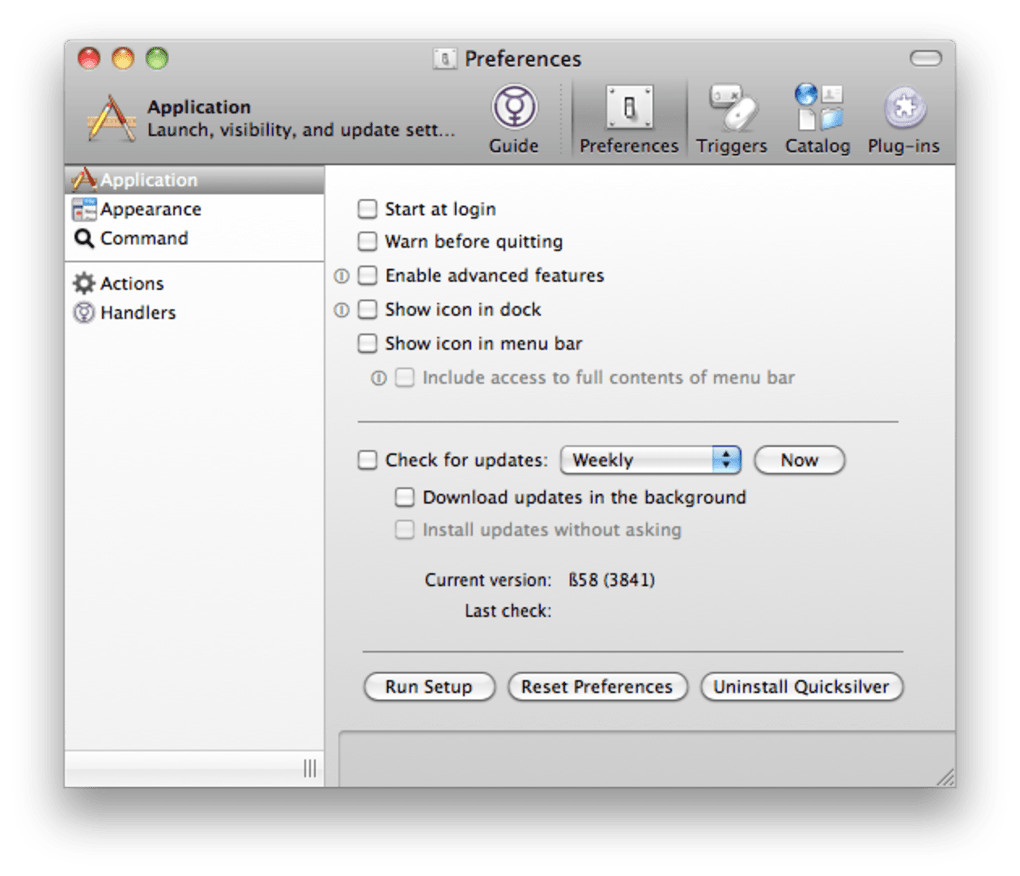Click the sidebar divider grip handle
The height and width of the screenshot is (876, 1020).
pos(310,769)
